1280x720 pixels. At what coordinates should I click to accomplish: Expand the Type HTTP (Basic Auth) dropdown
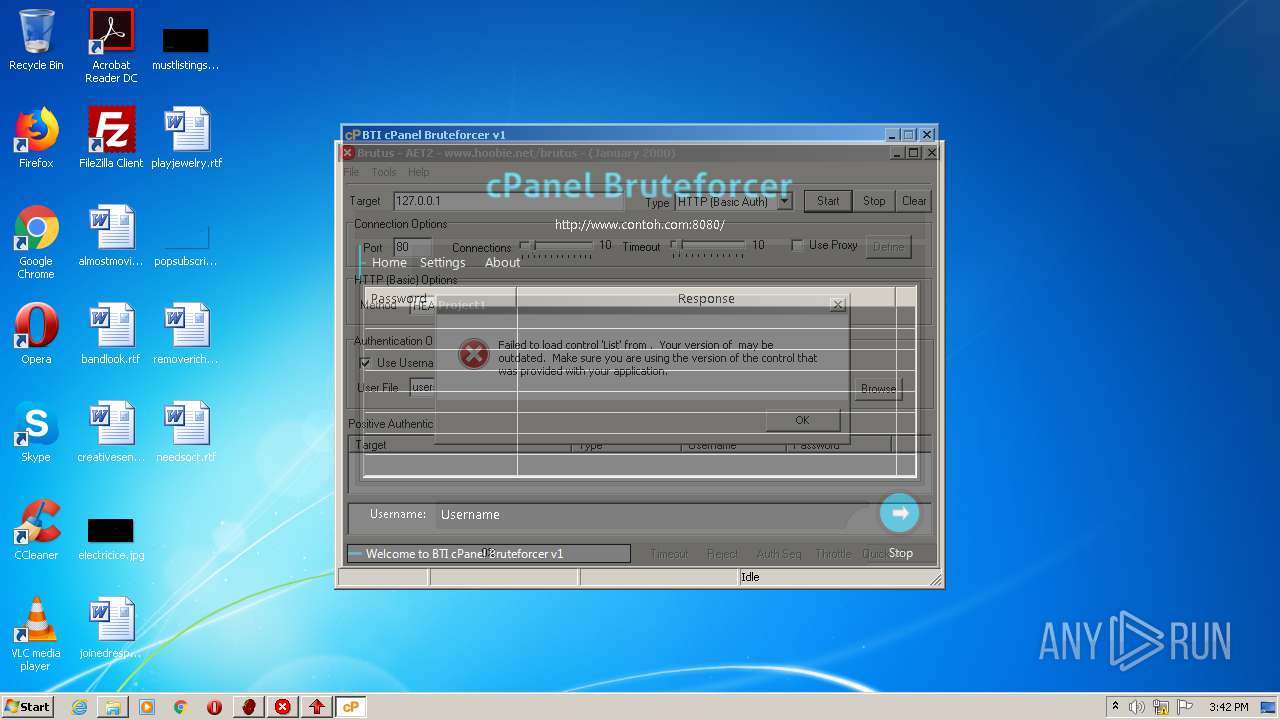click(784, 201)
